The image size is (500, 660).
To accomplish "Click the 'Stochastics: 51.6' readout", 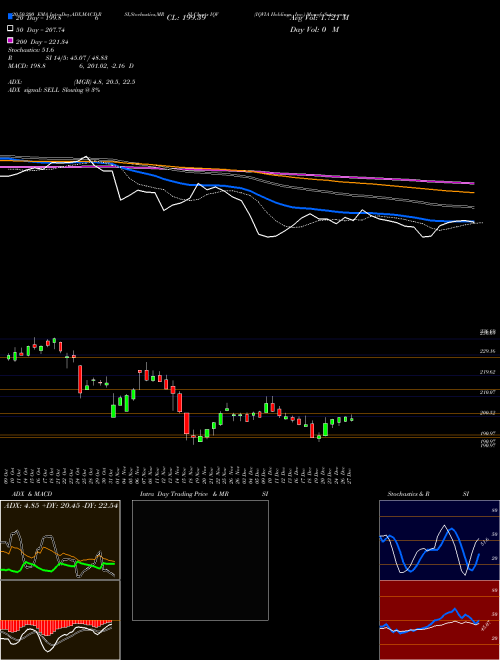I will (31, 50).
